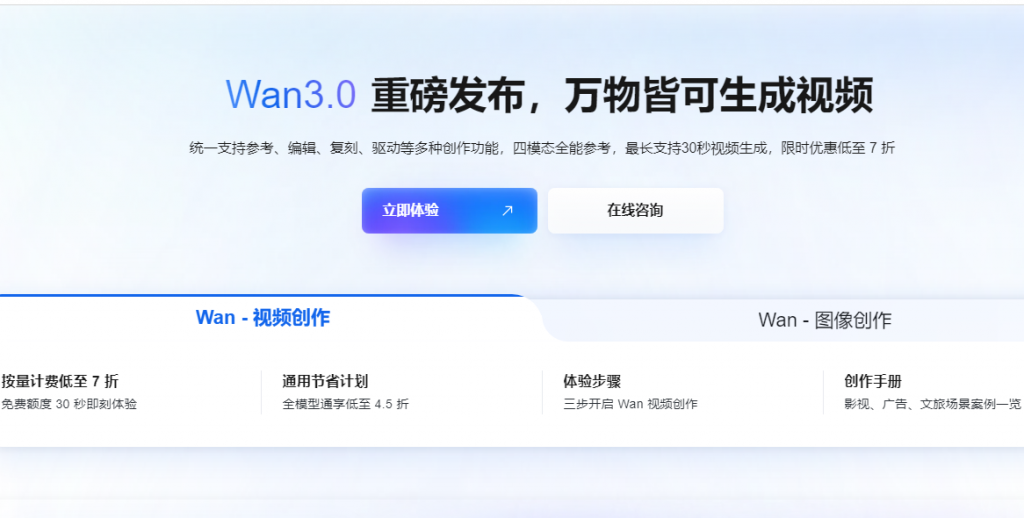
Task: Click 全模型通享低至 4.5 折 description
Action: click(345, 404)
